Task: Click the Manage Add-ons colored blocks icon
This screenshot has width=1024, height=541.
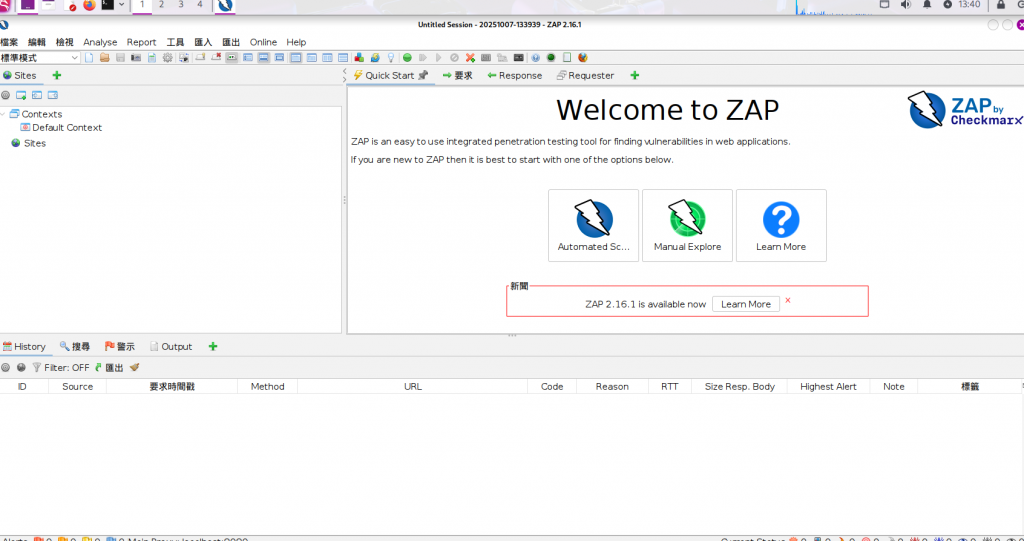Action: [359, 57]
